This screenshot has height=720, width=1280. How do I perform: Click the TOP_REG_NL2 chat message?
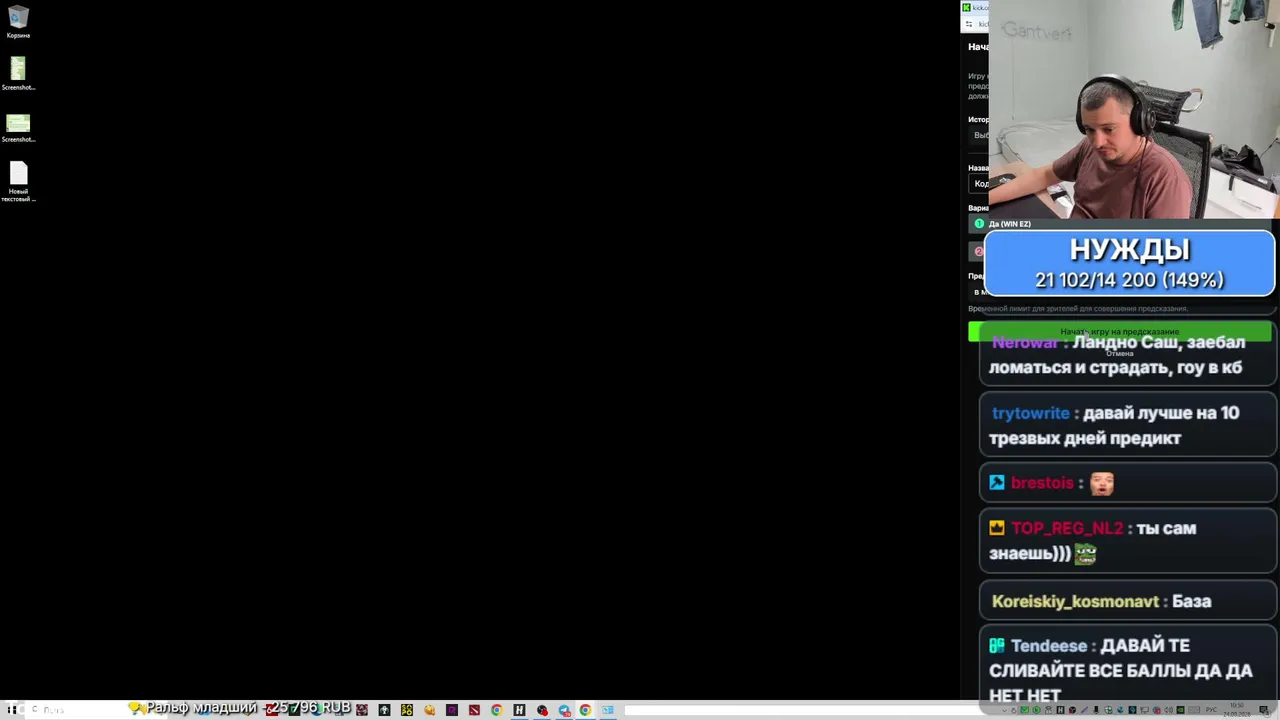click(1127, 541)
